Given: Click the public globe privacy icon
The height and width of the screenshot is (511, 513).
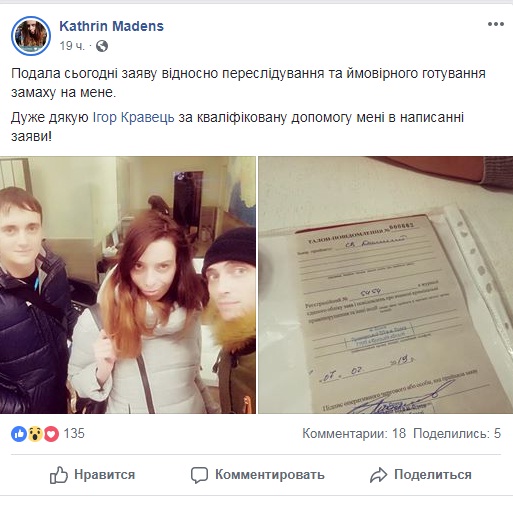Looking at the screenshot, I should [102, 46].
